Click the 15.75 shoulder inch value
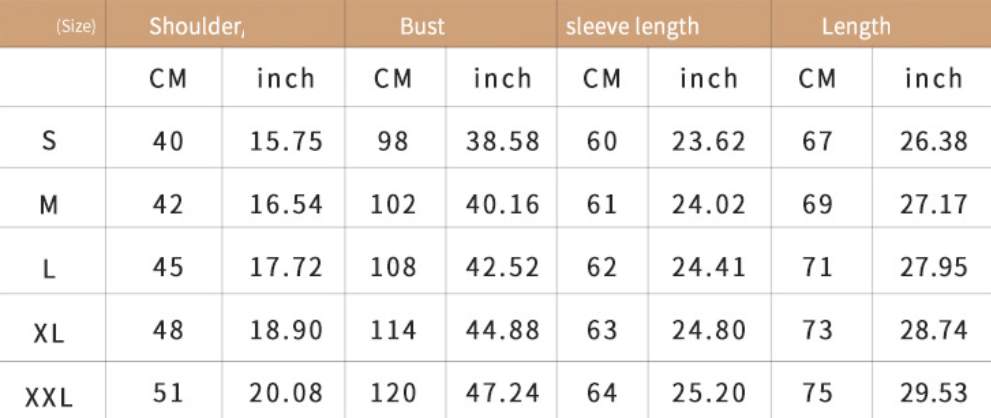This screenshot has width=991, height=418. 286,142
